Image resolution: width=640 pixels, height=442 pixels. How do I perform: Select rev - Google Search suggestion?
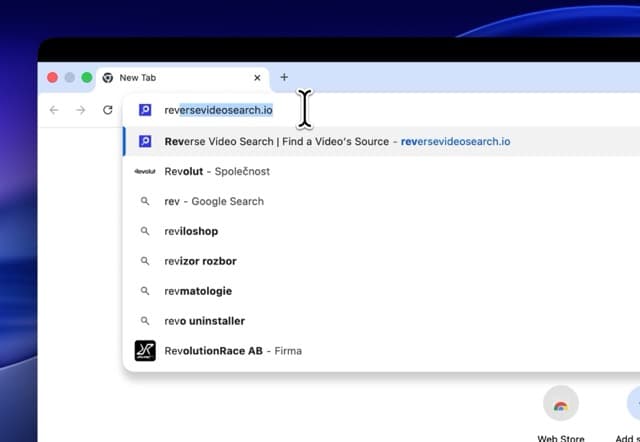(382, 201)
